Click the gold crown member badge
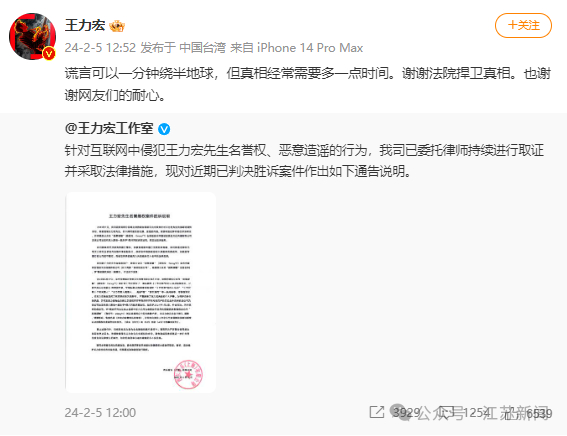The height and width of the screenshot is (436, 567). pos(117,26)
